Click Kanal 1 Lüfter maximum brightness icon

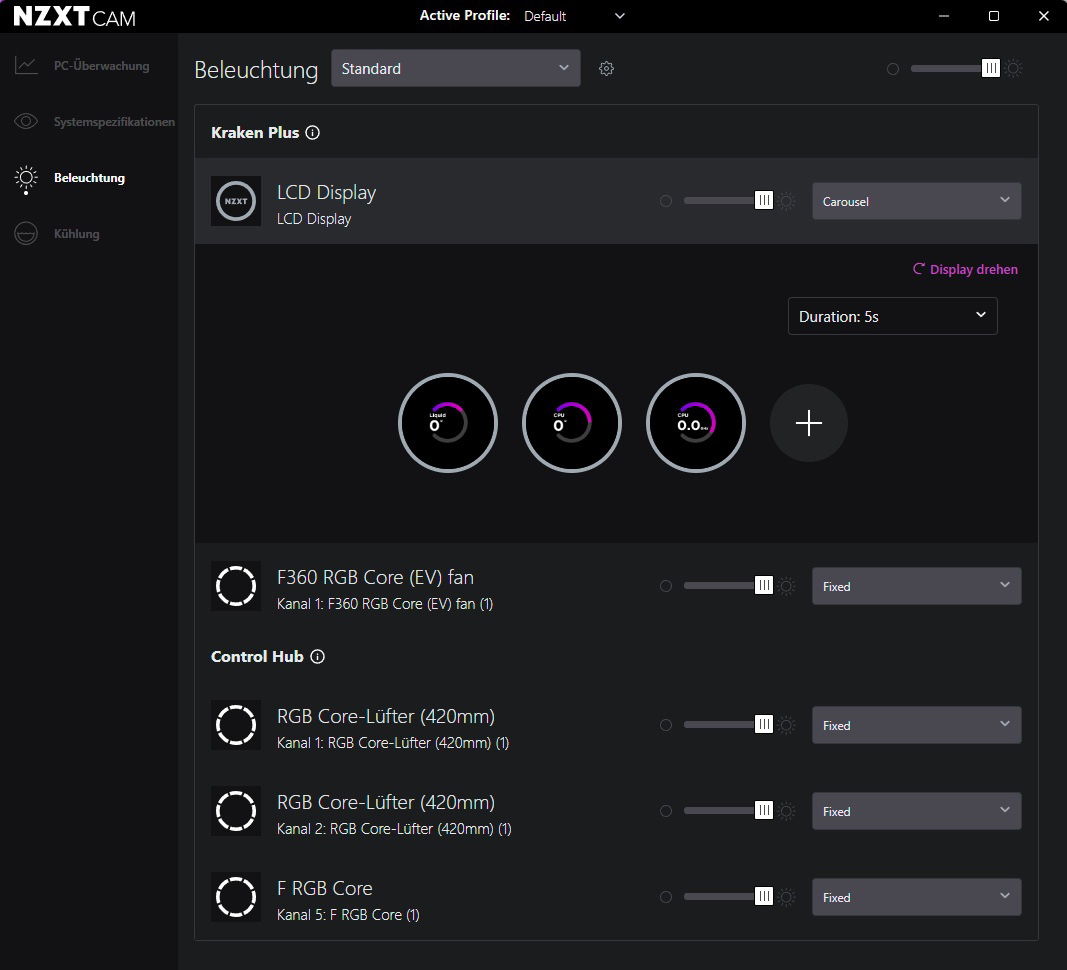787,725
